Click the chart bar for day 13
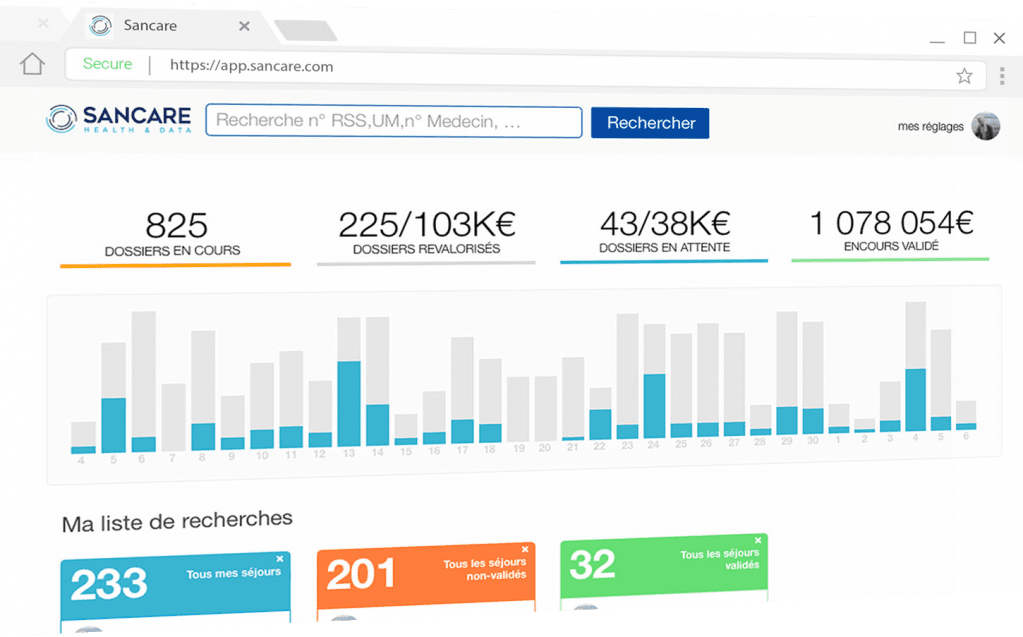 click(349, 402)
